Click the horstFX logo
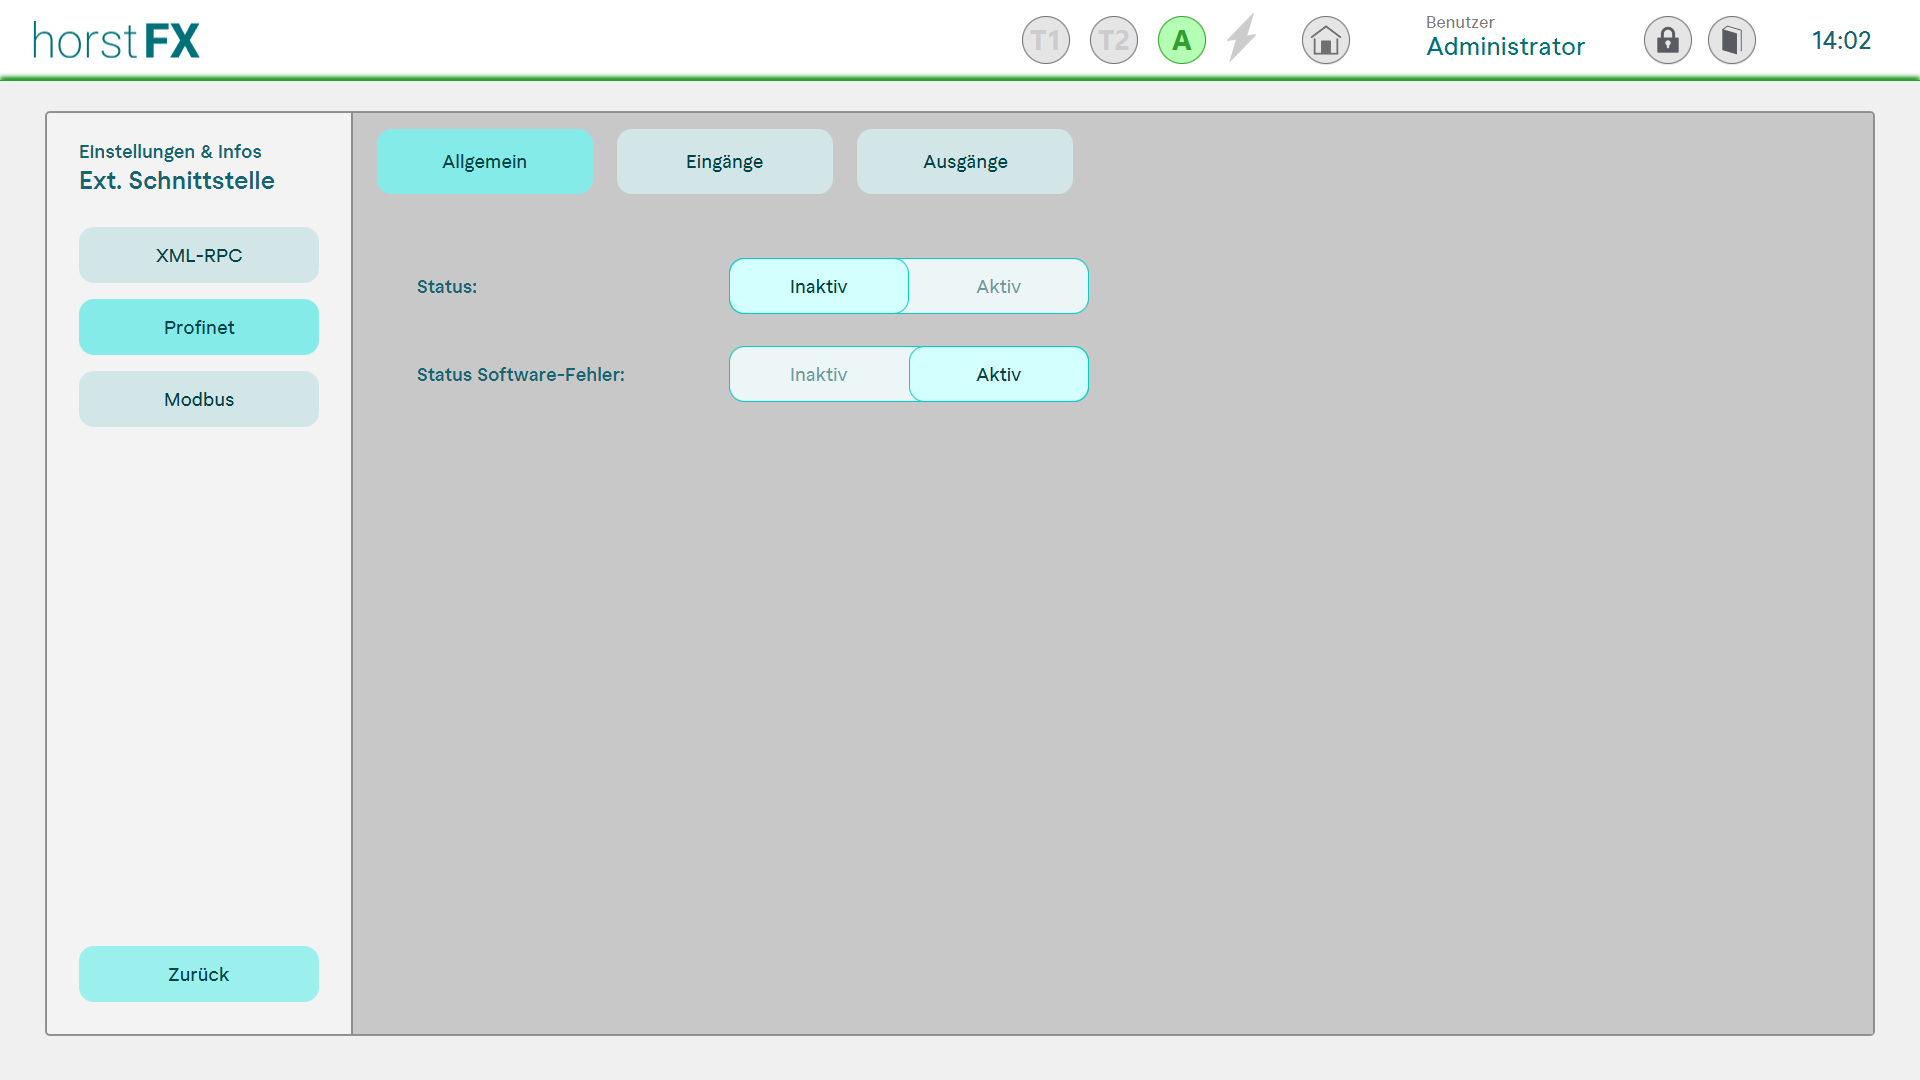This screenshot has height=1080, width=1920. click(x=116, y=41)
